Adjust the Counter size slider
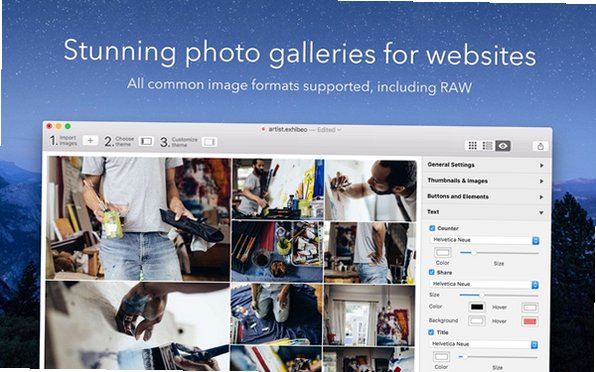This screenshot has width=596, height=372. (x=499, y=253)
